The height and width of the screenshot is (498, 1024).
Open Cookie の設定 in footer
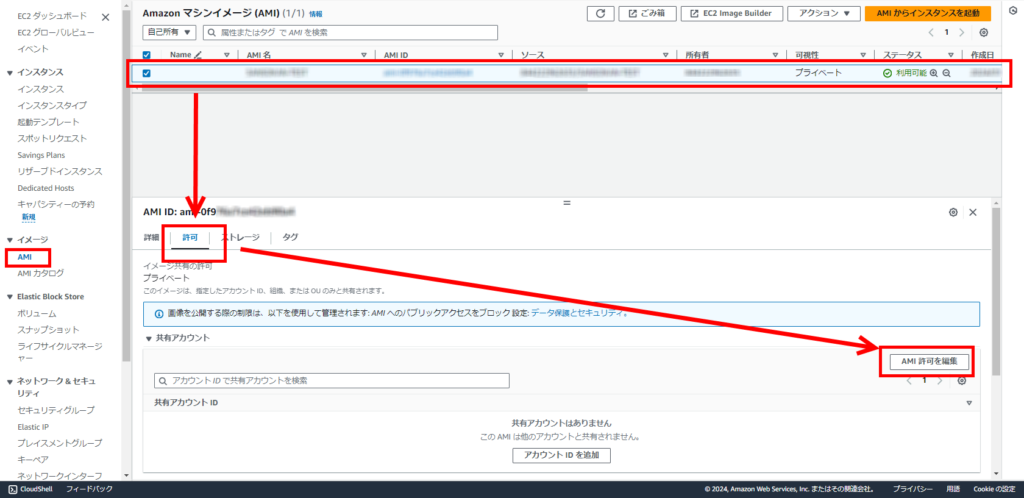tap(995, 489)
